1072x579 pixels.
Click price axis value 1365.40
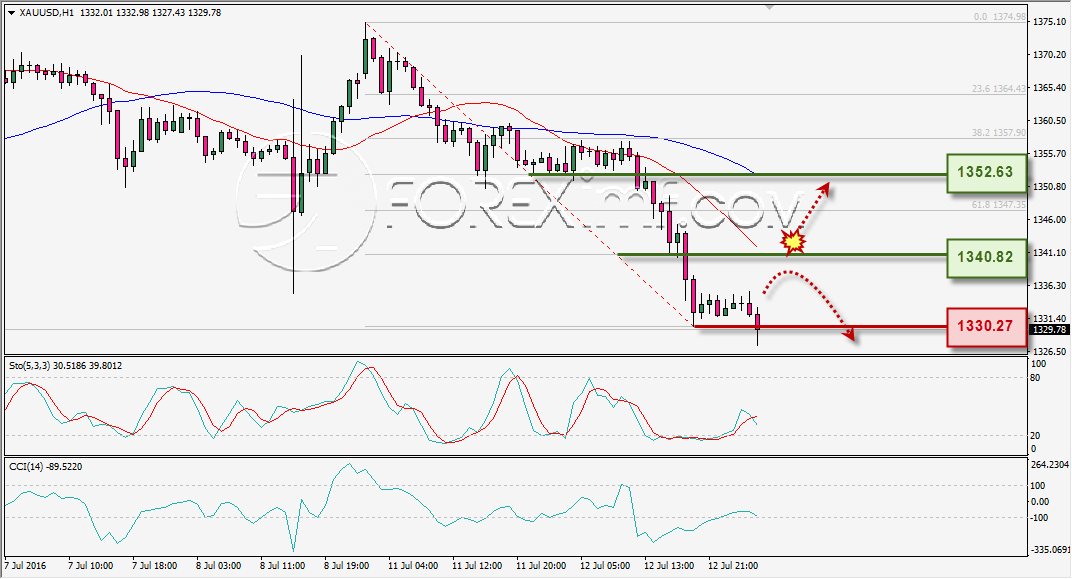click(x=1049, y=87)
